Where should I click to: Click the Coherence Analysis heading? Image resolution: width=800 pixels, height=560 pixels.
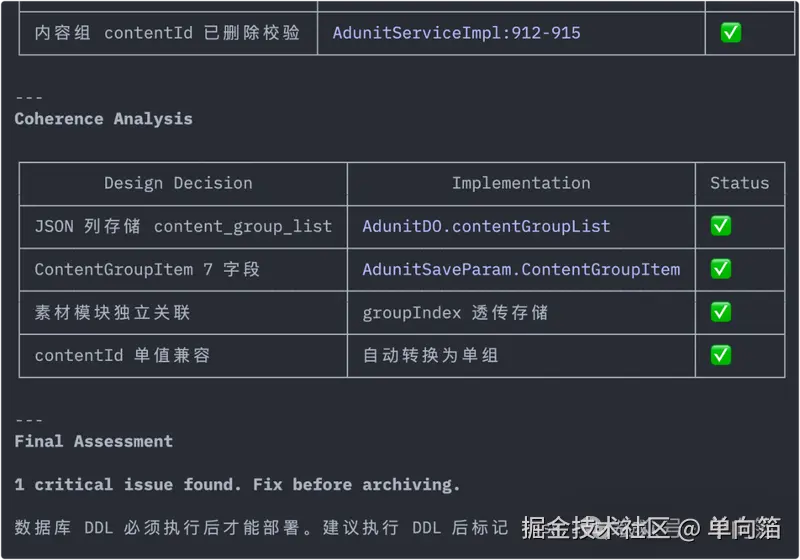coord(103,119)
